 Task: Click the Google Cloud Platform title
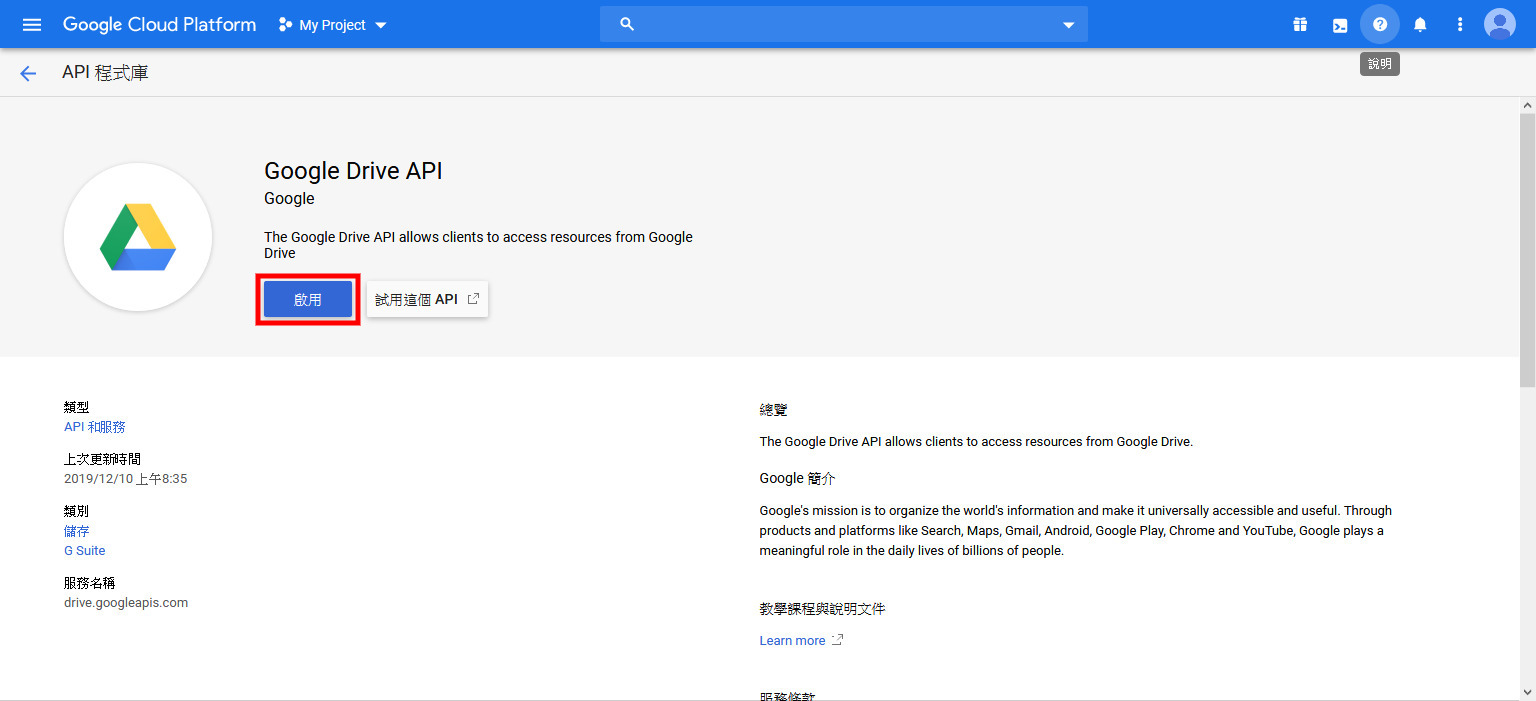[x=159, y=24]
